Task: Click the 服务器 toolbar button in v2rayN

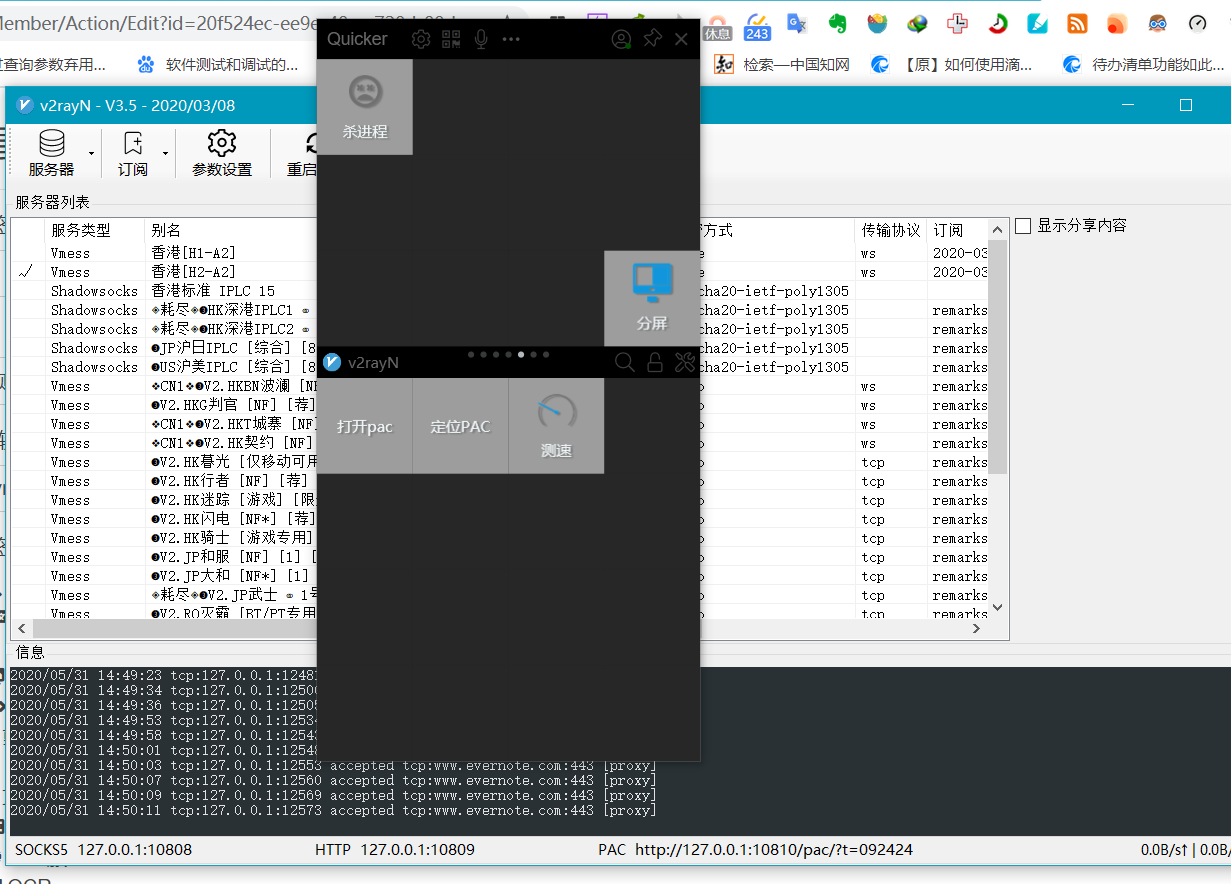Action: click(x=51, y=153)
